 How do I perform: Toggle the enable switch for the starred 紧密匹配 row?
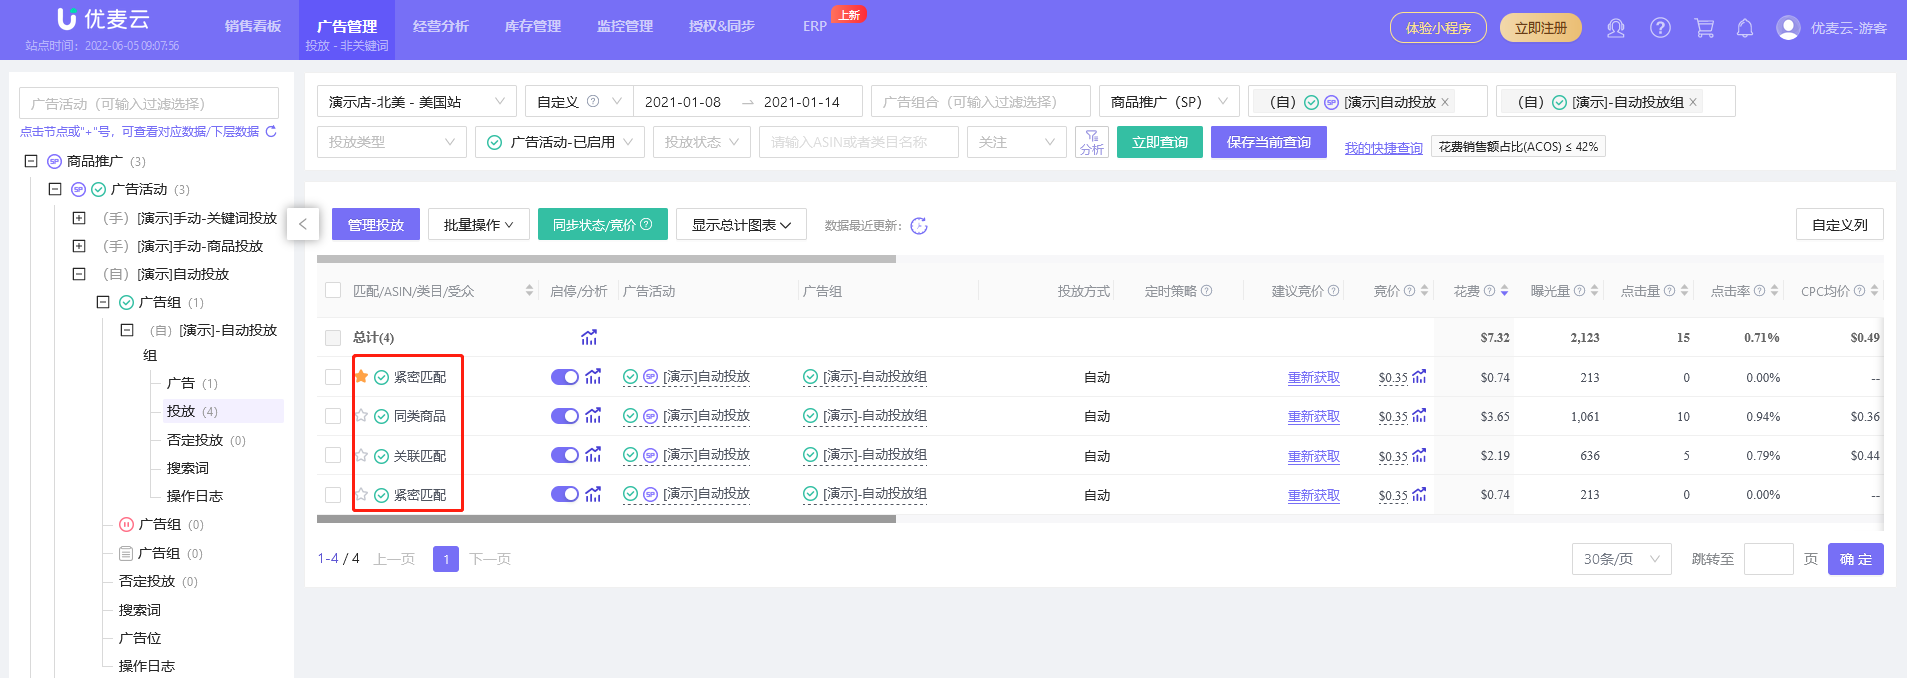[x=565, y=377]
